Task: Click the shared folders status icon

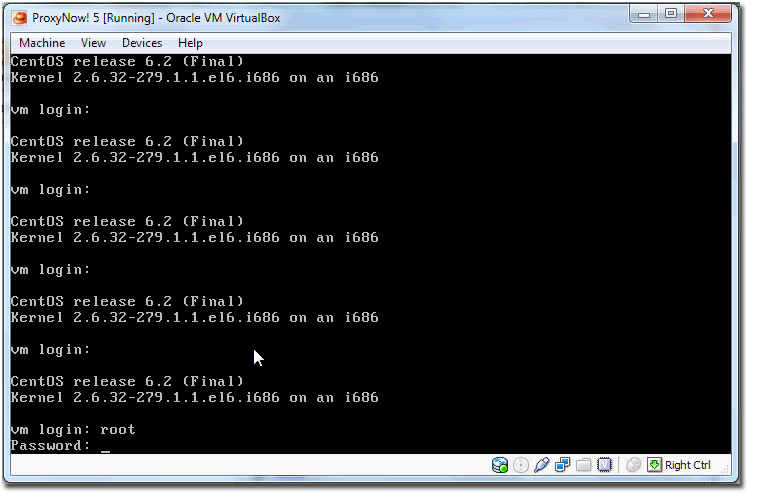Action: [583, 465]
